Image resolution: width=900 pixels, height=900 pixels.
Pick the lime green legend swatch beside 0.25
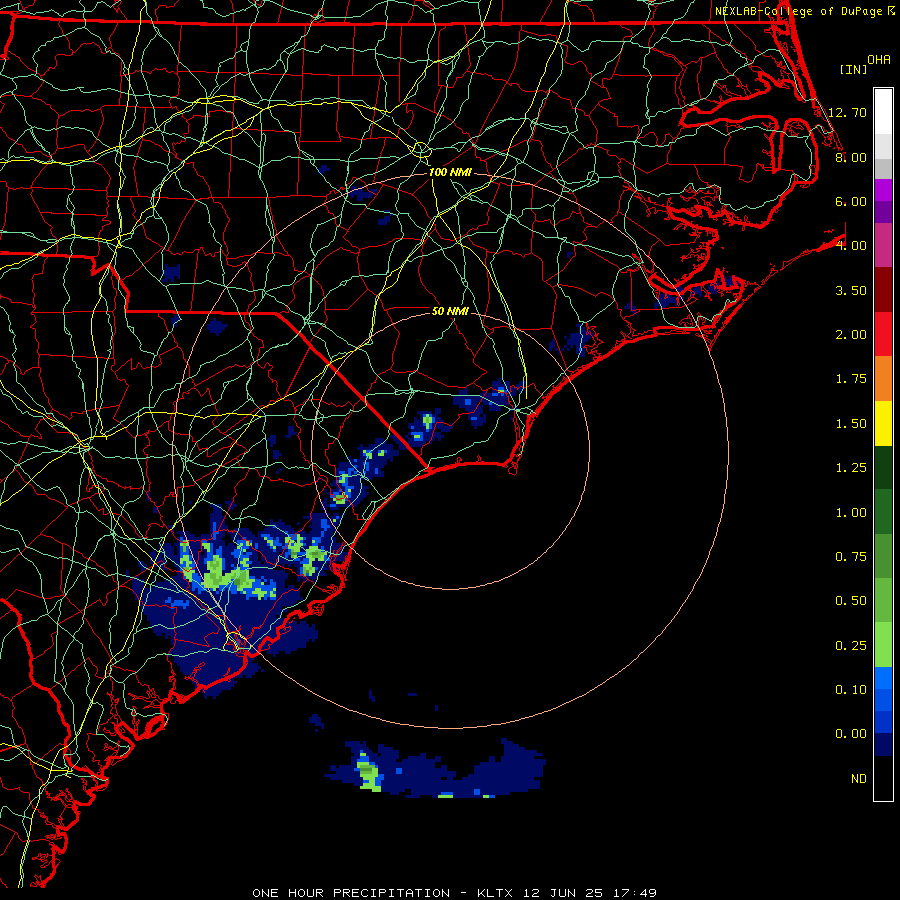(x=883, y=646)
